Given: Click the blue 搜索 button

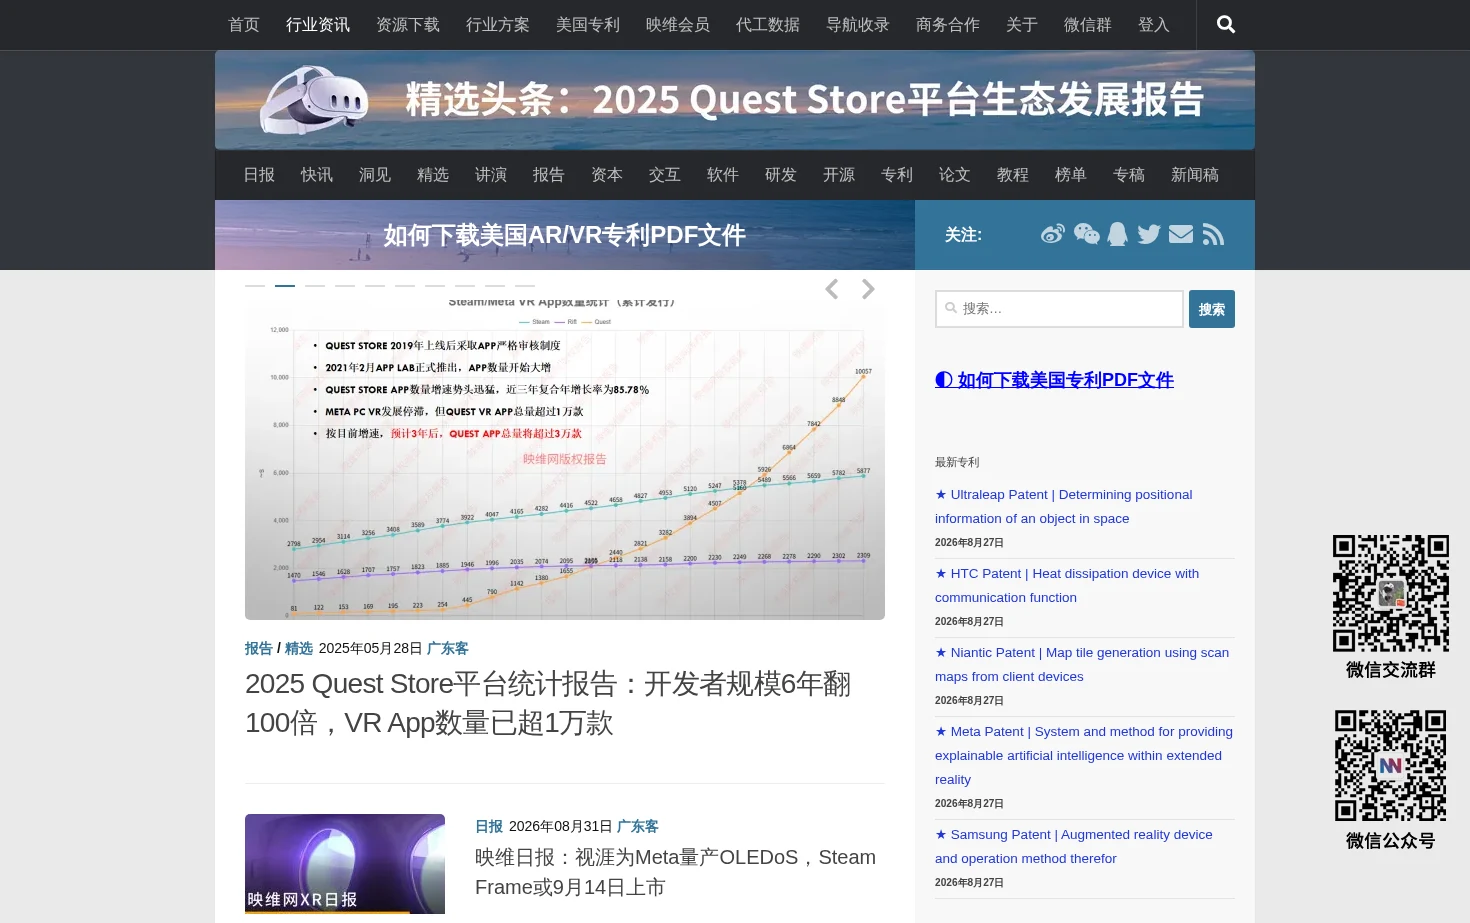Looking at the screenshot, I should click(x=1212, y=309).
